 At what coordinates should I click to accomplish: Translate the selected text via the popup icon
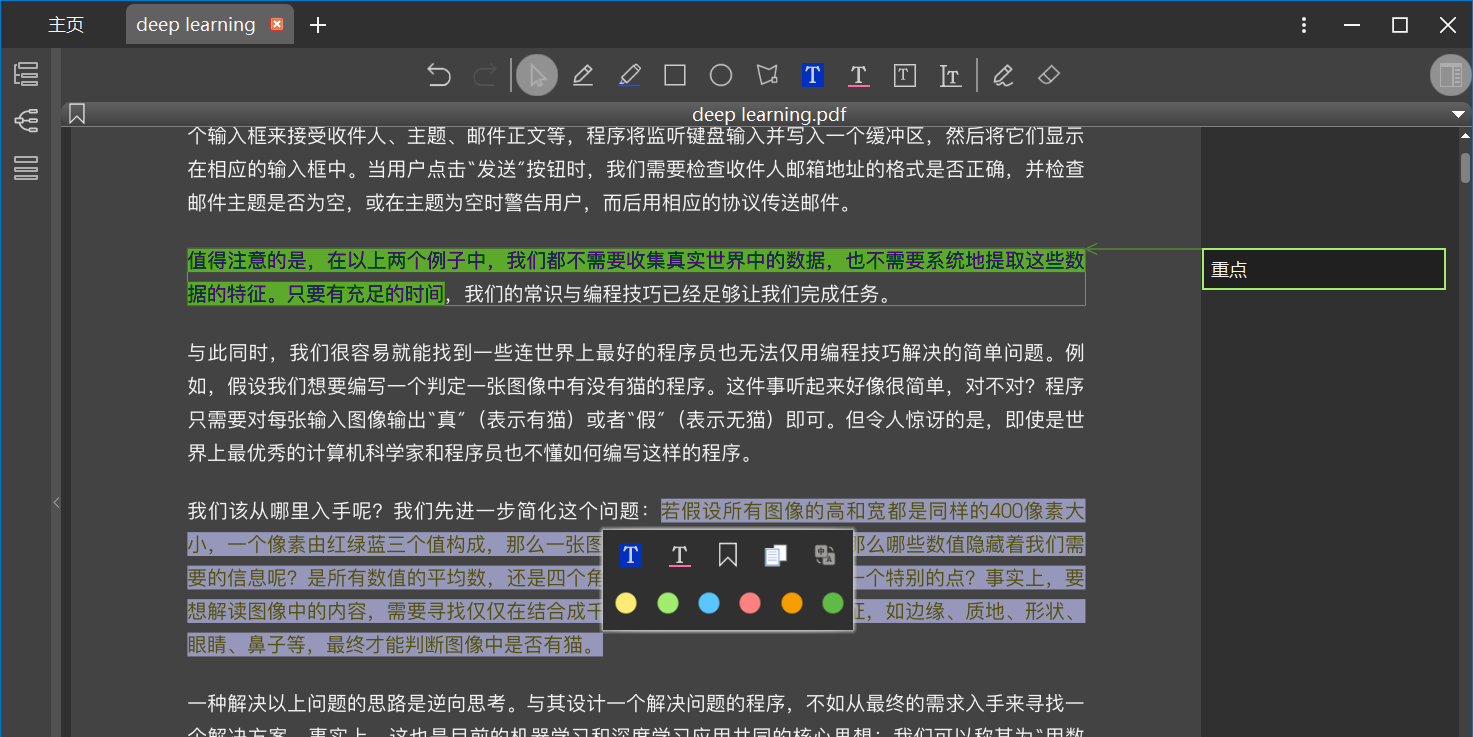click(x=825, y=555)
